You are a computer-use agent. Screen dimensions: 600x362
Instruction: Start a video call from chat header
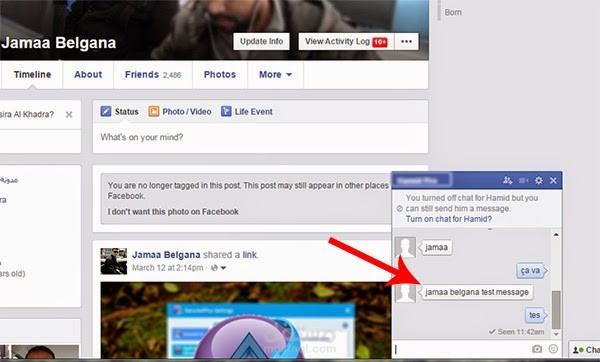coord(523,180)
